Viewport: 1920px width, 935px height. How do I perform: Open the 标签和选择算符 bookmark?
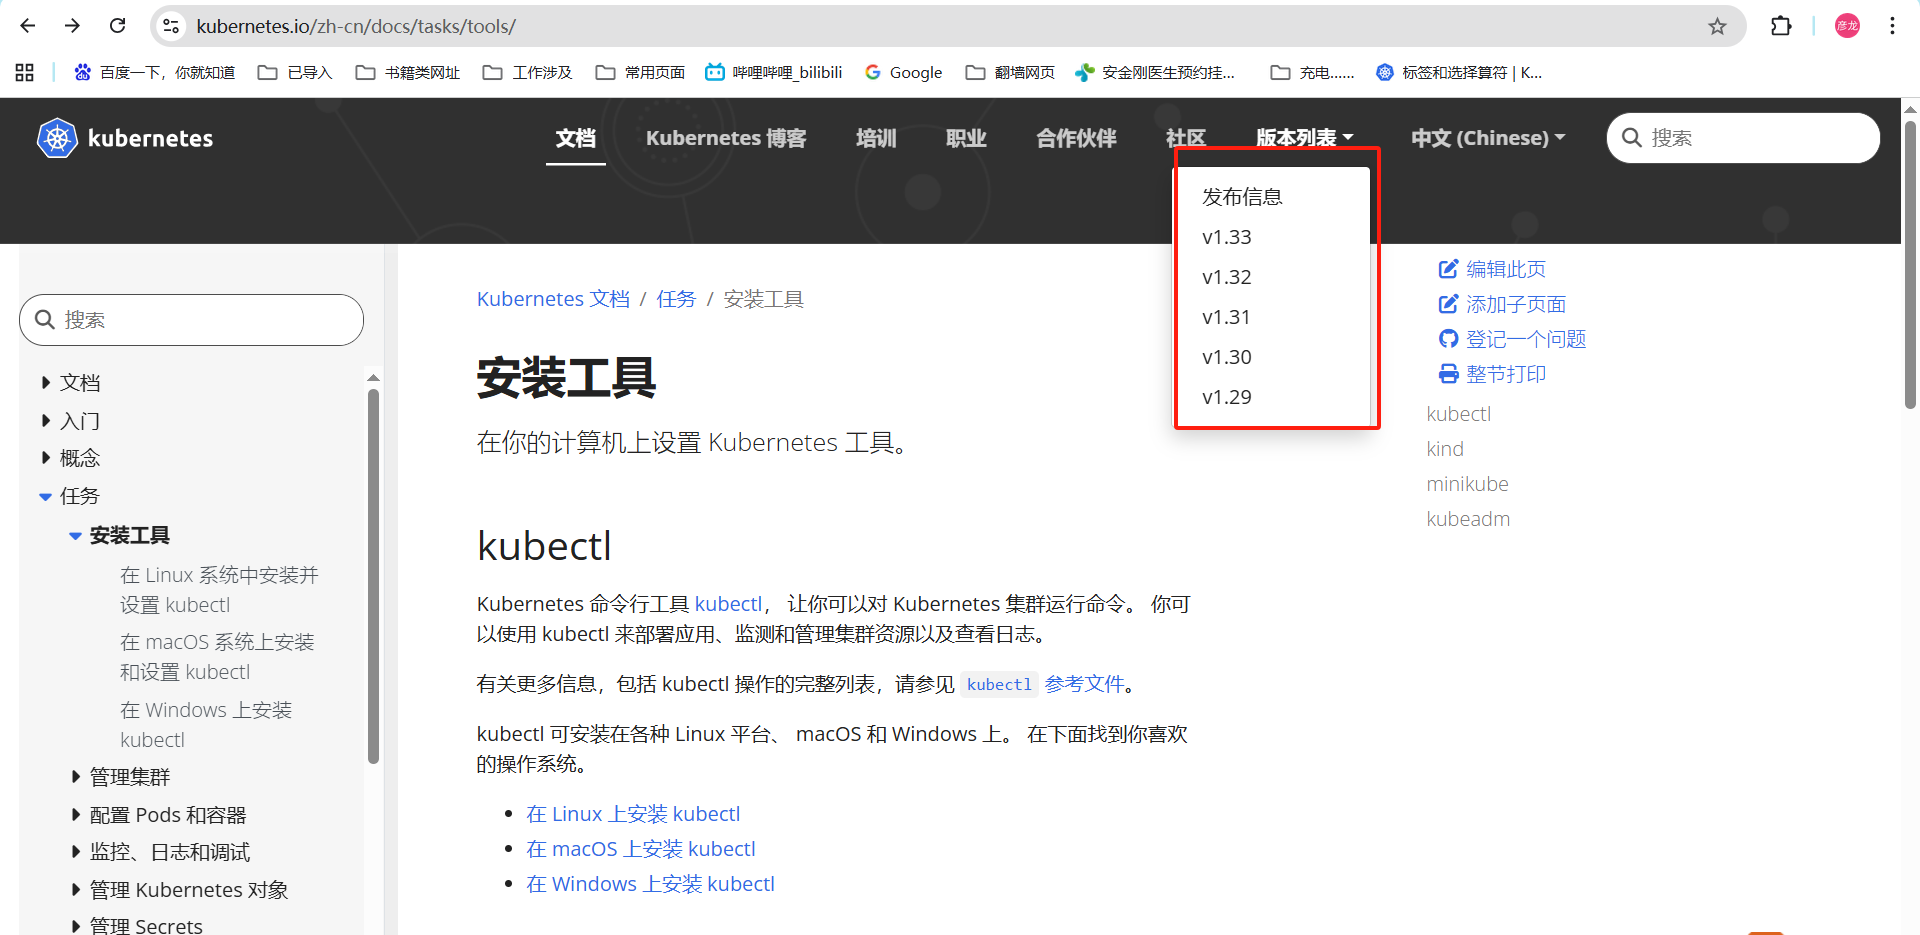(x=1459, y=72)
